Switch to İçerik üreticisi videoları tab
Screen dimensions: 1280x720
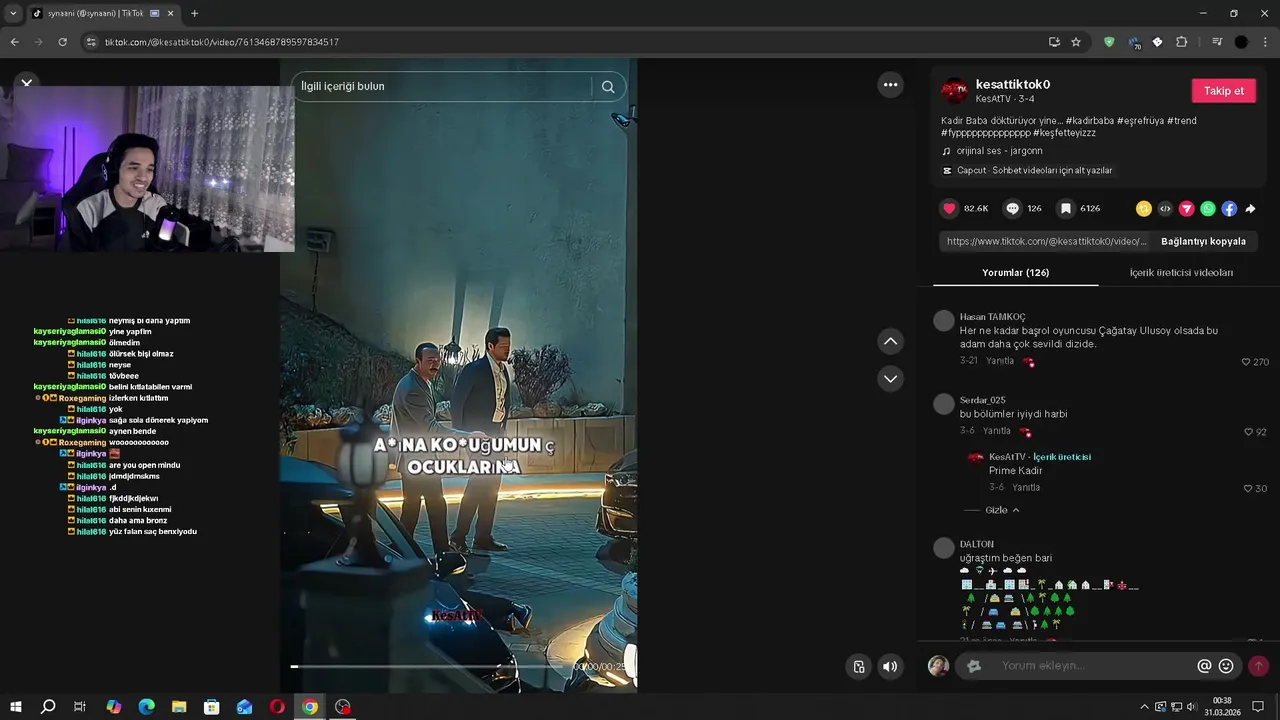[x=1181, y=272]
